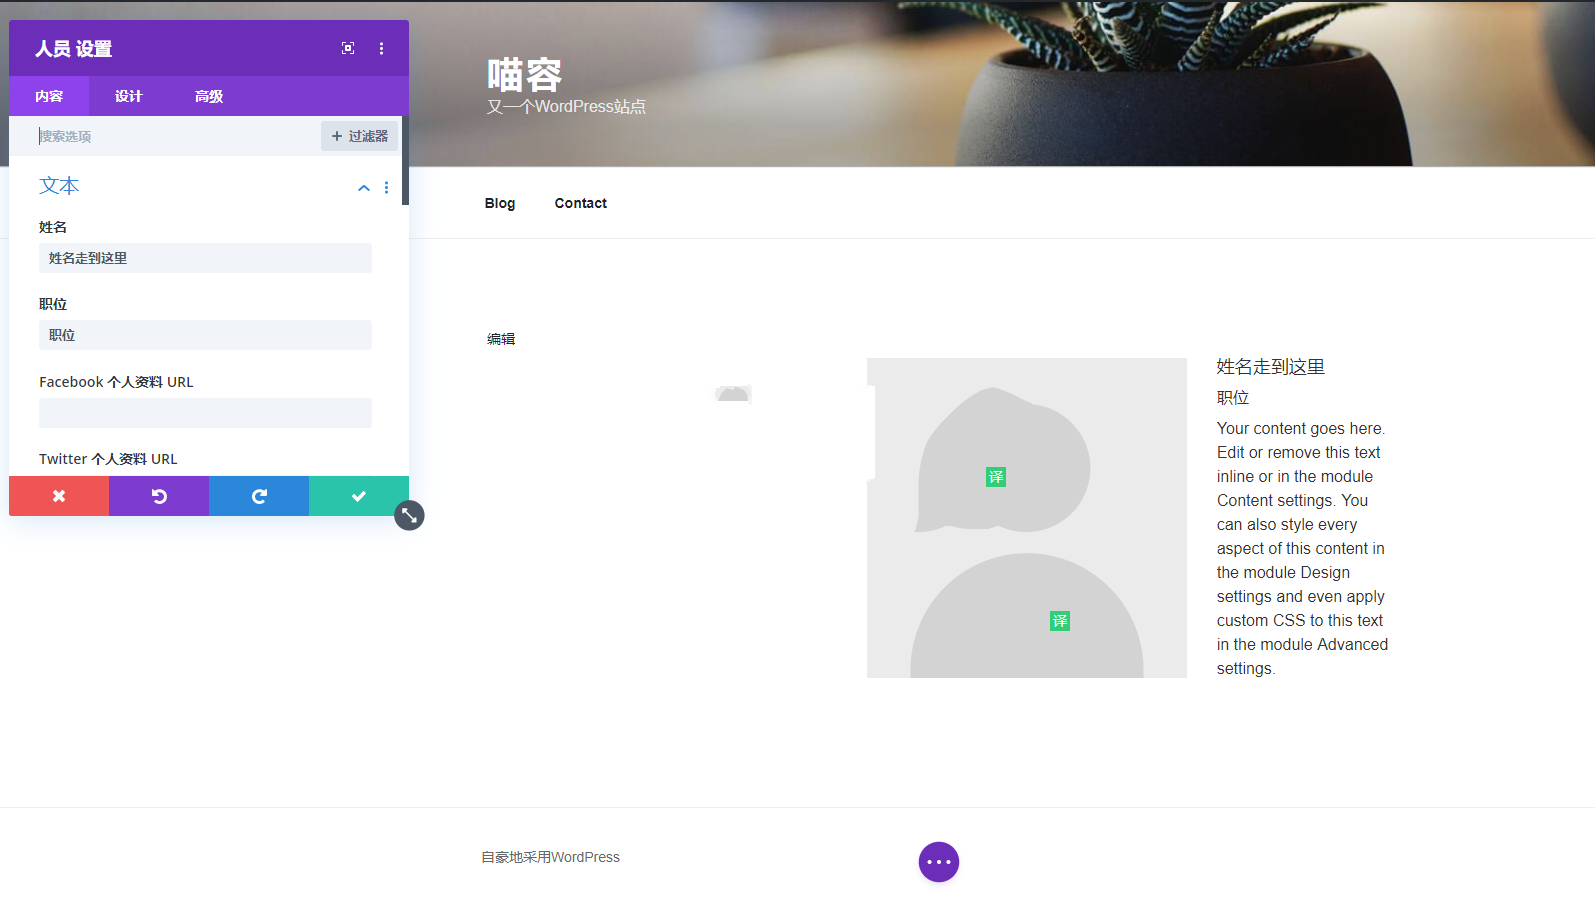Screen dimensions: 1595x901
Task: Open the 文本 section options menu
Action: (387, 187)
